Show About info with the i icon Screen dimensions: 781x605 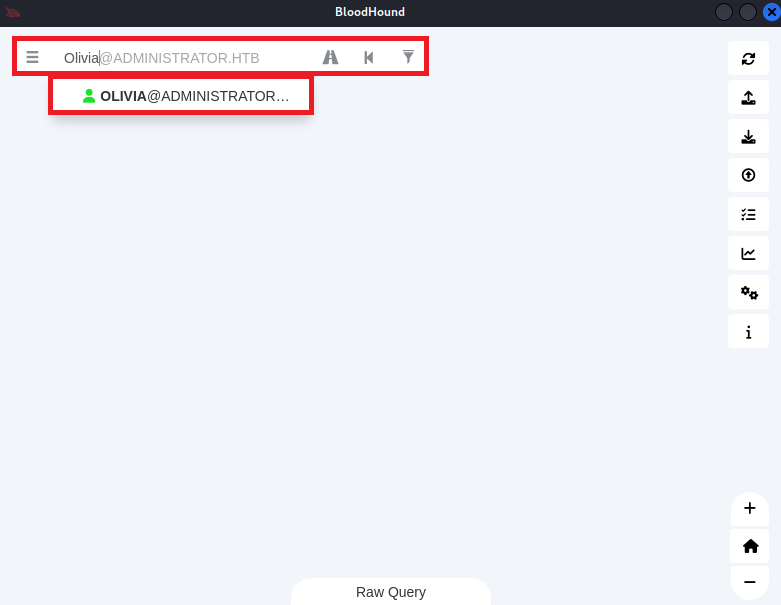[748, 332]
